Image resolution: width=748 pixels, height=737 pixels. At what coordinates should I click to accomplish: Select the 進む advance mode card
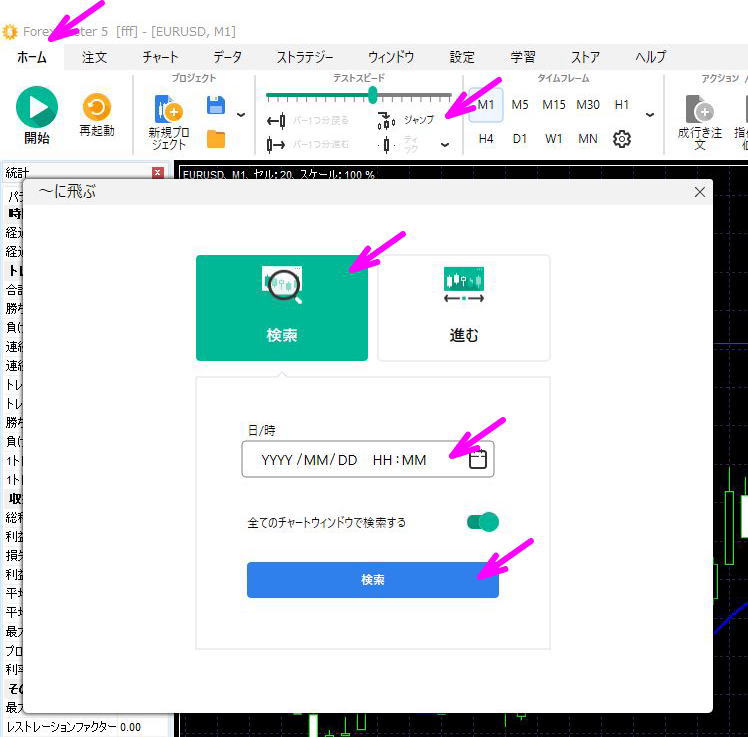click(x=464, y=308)
